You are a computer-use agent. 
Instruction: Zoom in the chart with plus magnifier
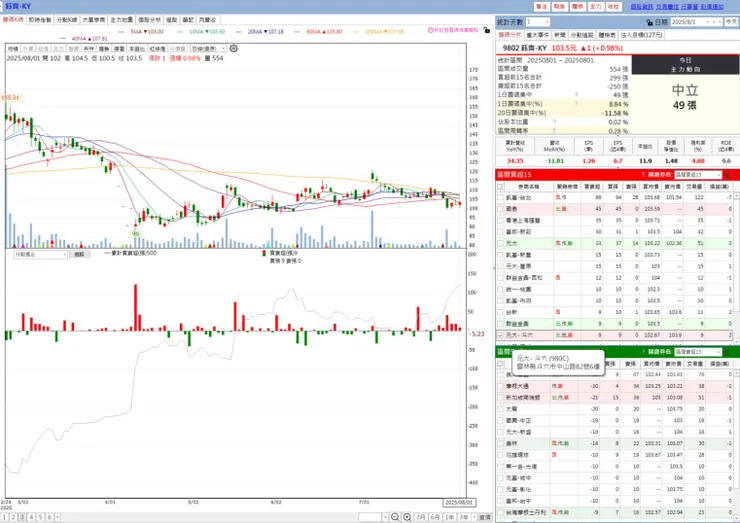(x=407, y=517)
